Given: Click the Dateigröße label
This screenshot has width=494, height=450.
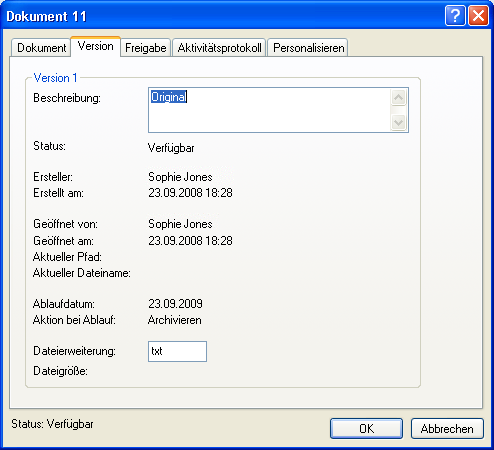Looking at the screenshot, I should point(60,371).
